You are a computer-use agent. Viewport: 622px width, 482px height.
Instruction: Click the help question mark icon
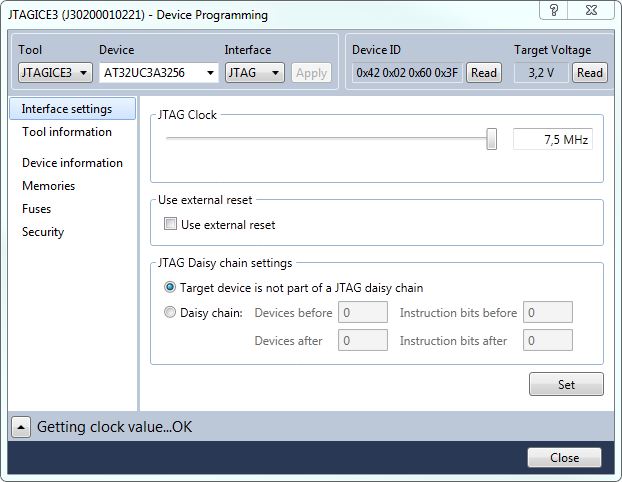[x=554, y=10]
